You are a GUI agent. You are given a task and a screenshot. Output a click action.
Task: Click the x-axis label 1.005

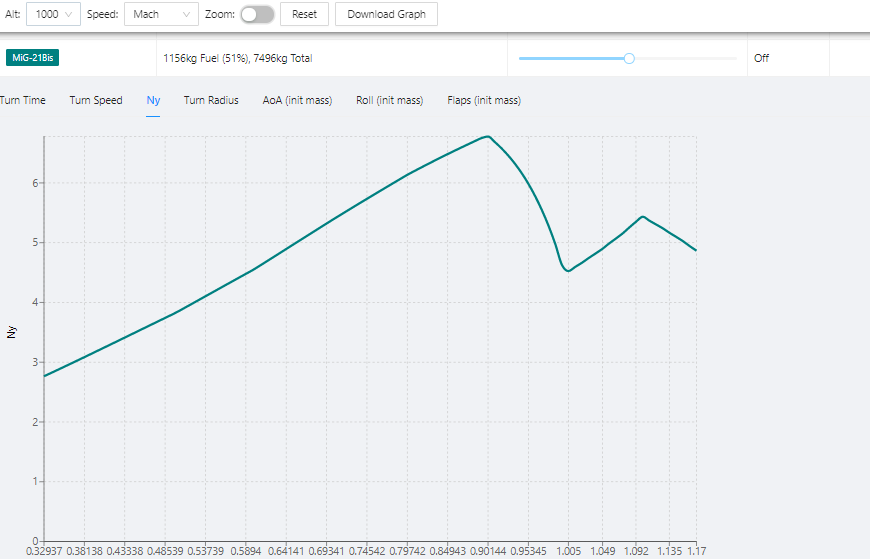[569, 551]
